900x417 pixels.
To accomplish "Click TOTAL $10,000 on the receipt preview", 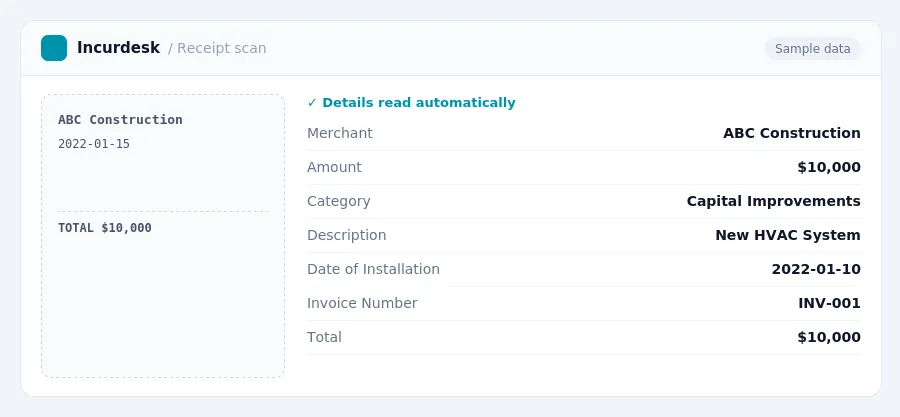I will [105, 228].
